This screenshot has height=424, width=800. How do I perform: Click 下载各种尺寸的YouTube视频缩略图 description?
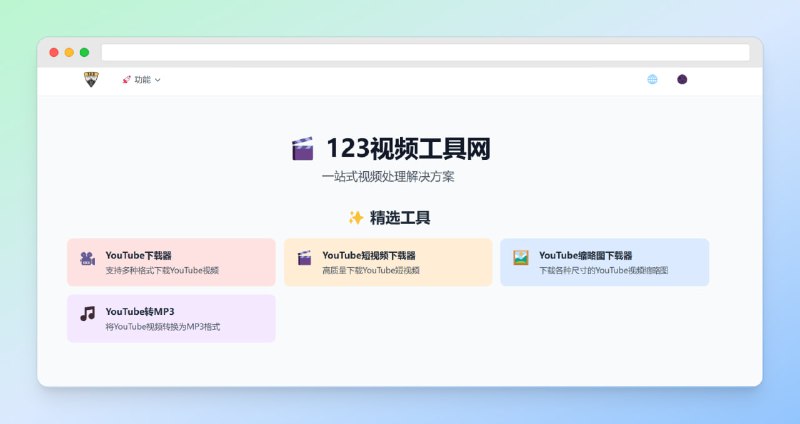point(604,270)
